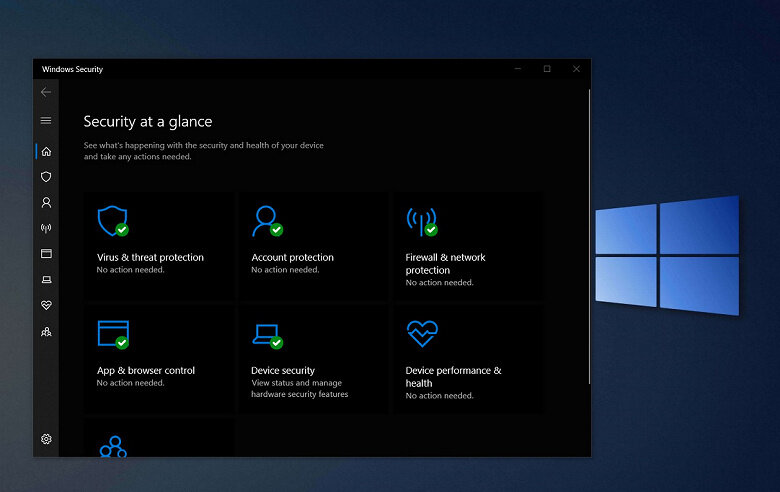
Task: Open the Virus & threat protection title
Action: (150, 257)
